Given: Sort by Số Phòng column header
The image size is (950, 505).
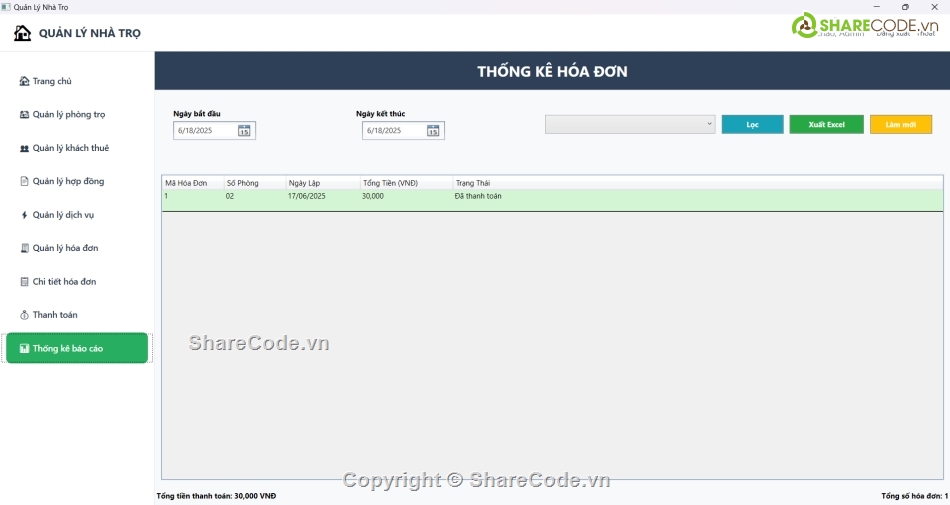Looking at the screenshot, I should [255, 183].
